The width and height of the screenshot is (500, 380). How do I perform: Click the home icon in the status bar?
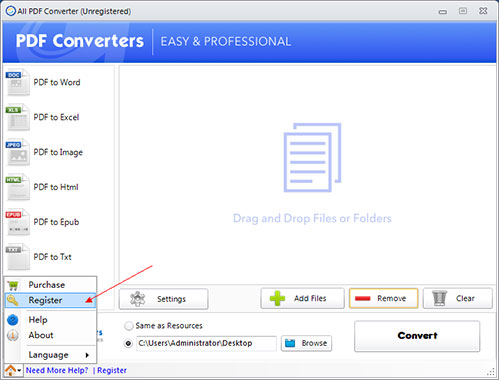[11, 370]
